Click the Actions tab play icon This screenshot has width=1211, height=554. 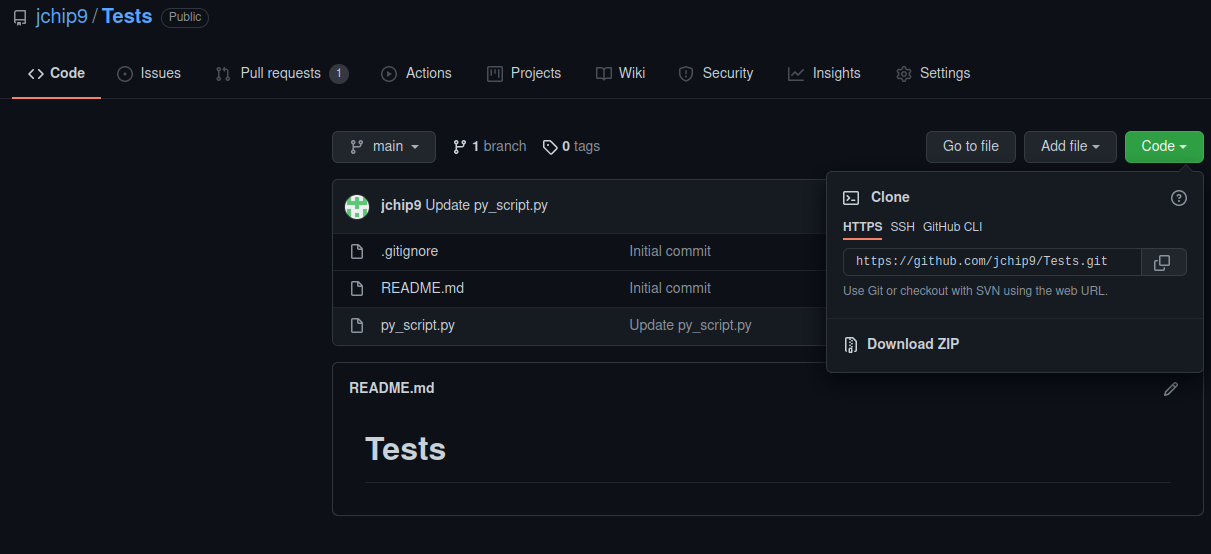click(389, 74)
